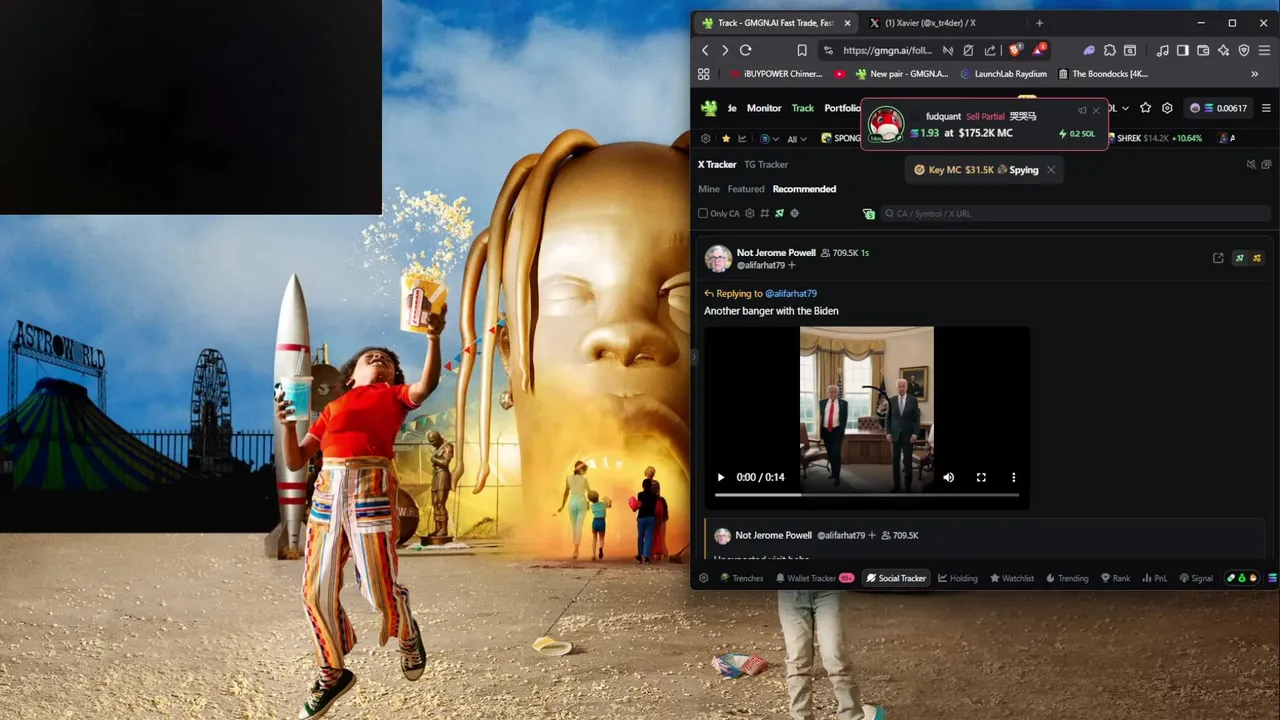
Task: Open the bookmarks apps grid icon
Action: (704, 74)
